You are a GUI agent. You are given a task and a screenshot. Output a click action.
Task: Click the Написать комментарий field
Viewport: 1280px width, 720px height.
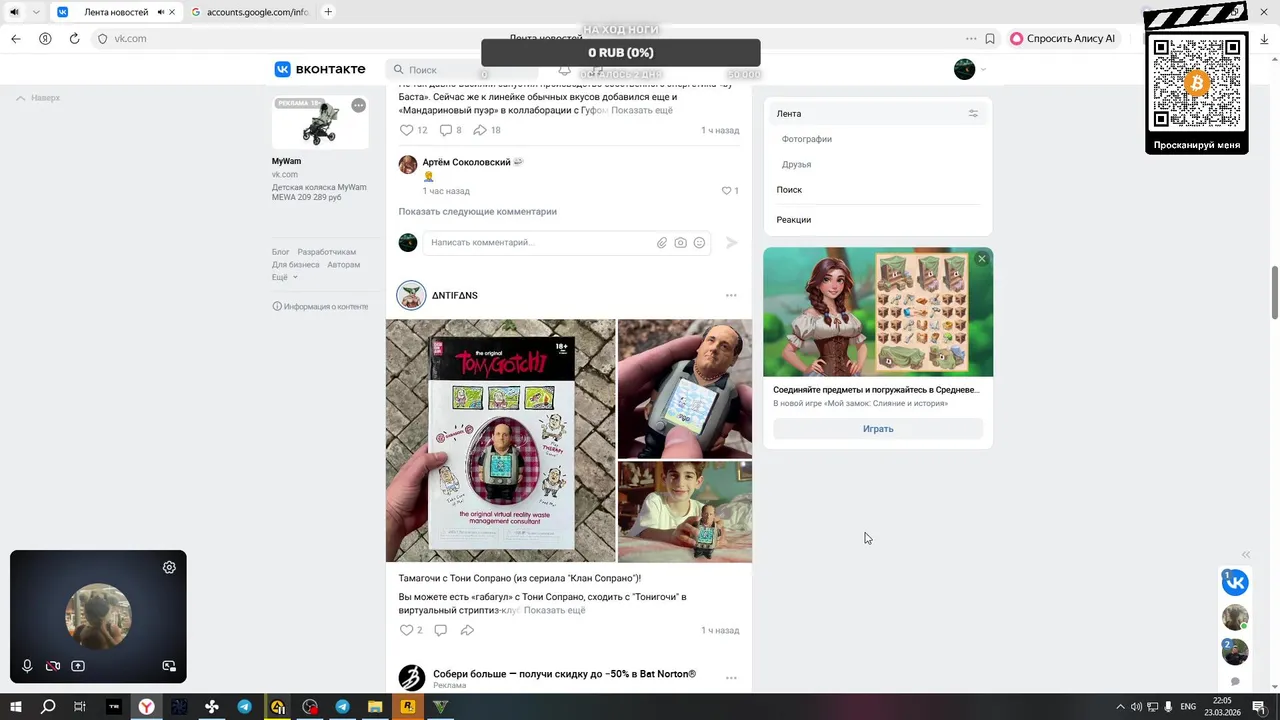[540, 243]
